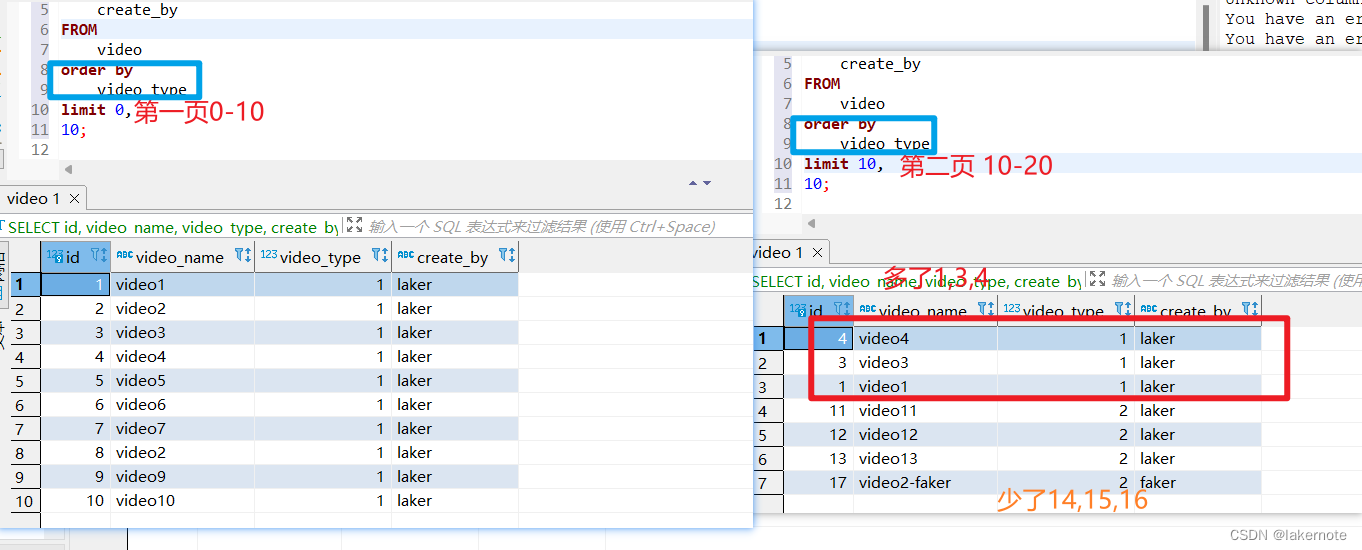
Task: Click the faker create_by cell, right results
Action: point(1197,483)
